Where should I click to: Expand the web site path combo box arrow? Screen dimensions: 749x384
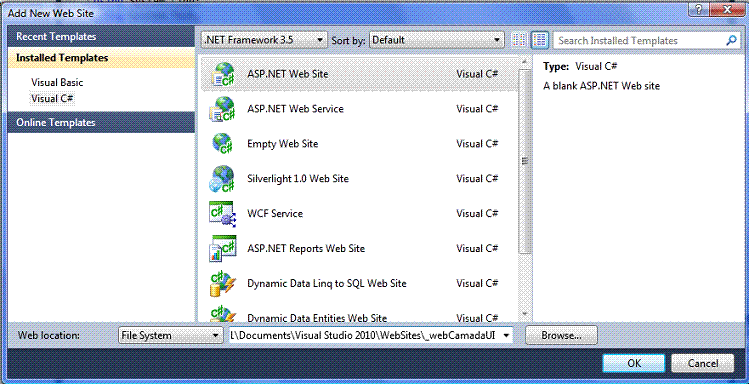[x=506, y=335]
